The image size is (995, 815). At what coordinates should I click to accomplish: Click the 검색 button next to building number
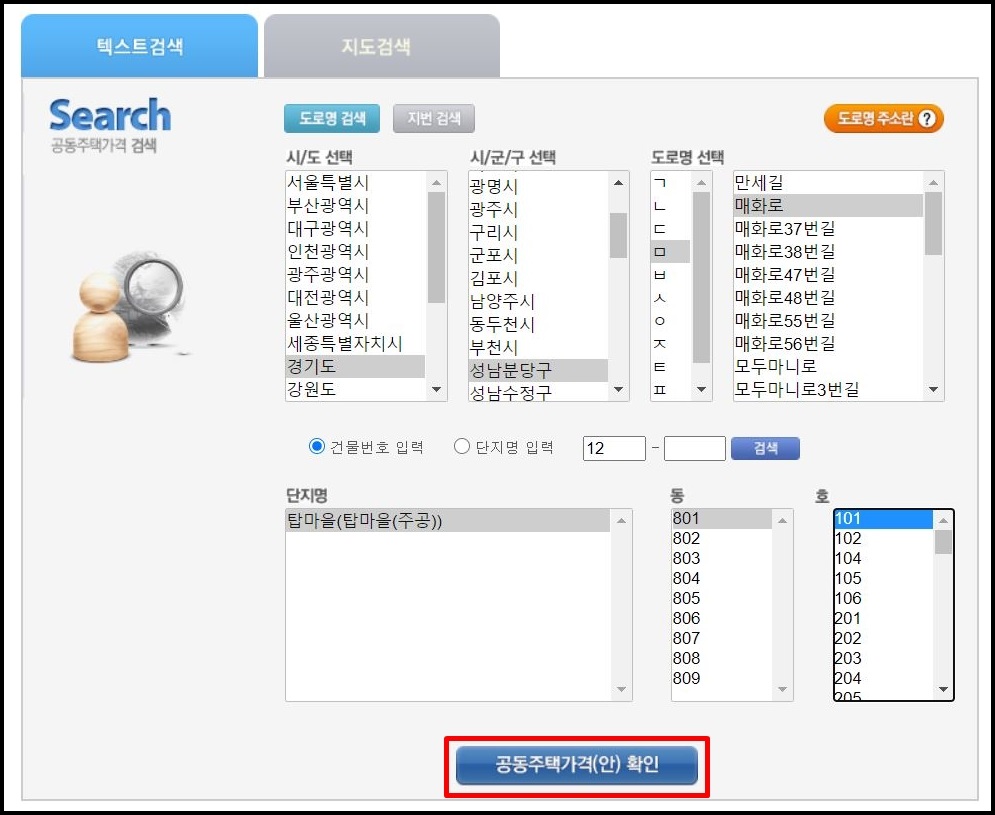click(765, 448)
